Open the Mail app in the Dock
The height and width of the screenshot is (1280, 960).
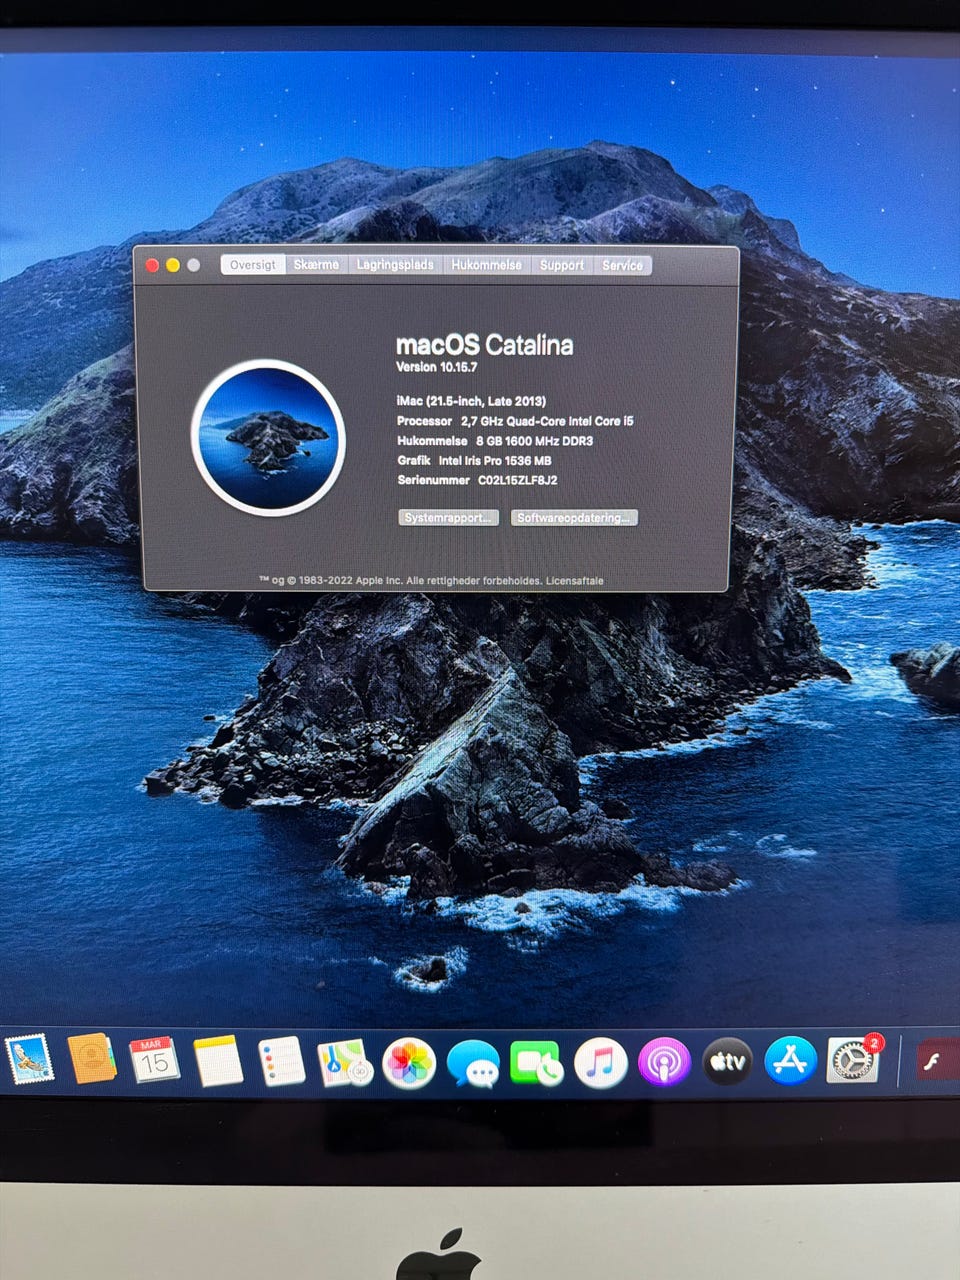(x=29, y=1060)
